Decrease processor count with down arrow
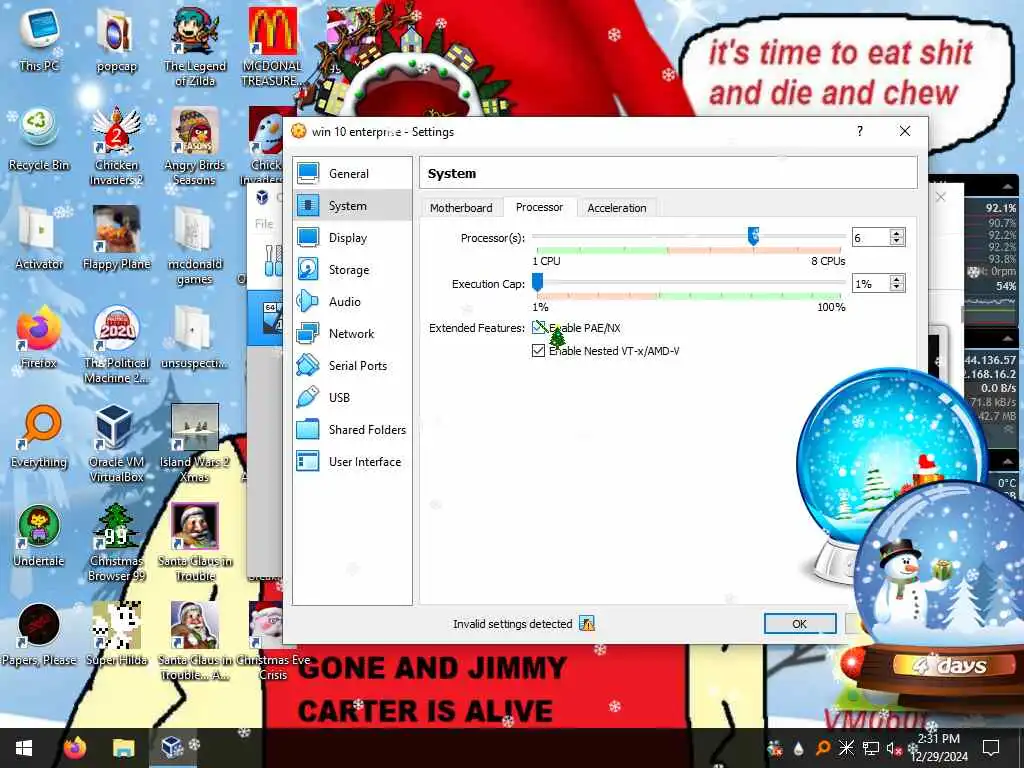1024x768 pixels. tap(897, 242)
